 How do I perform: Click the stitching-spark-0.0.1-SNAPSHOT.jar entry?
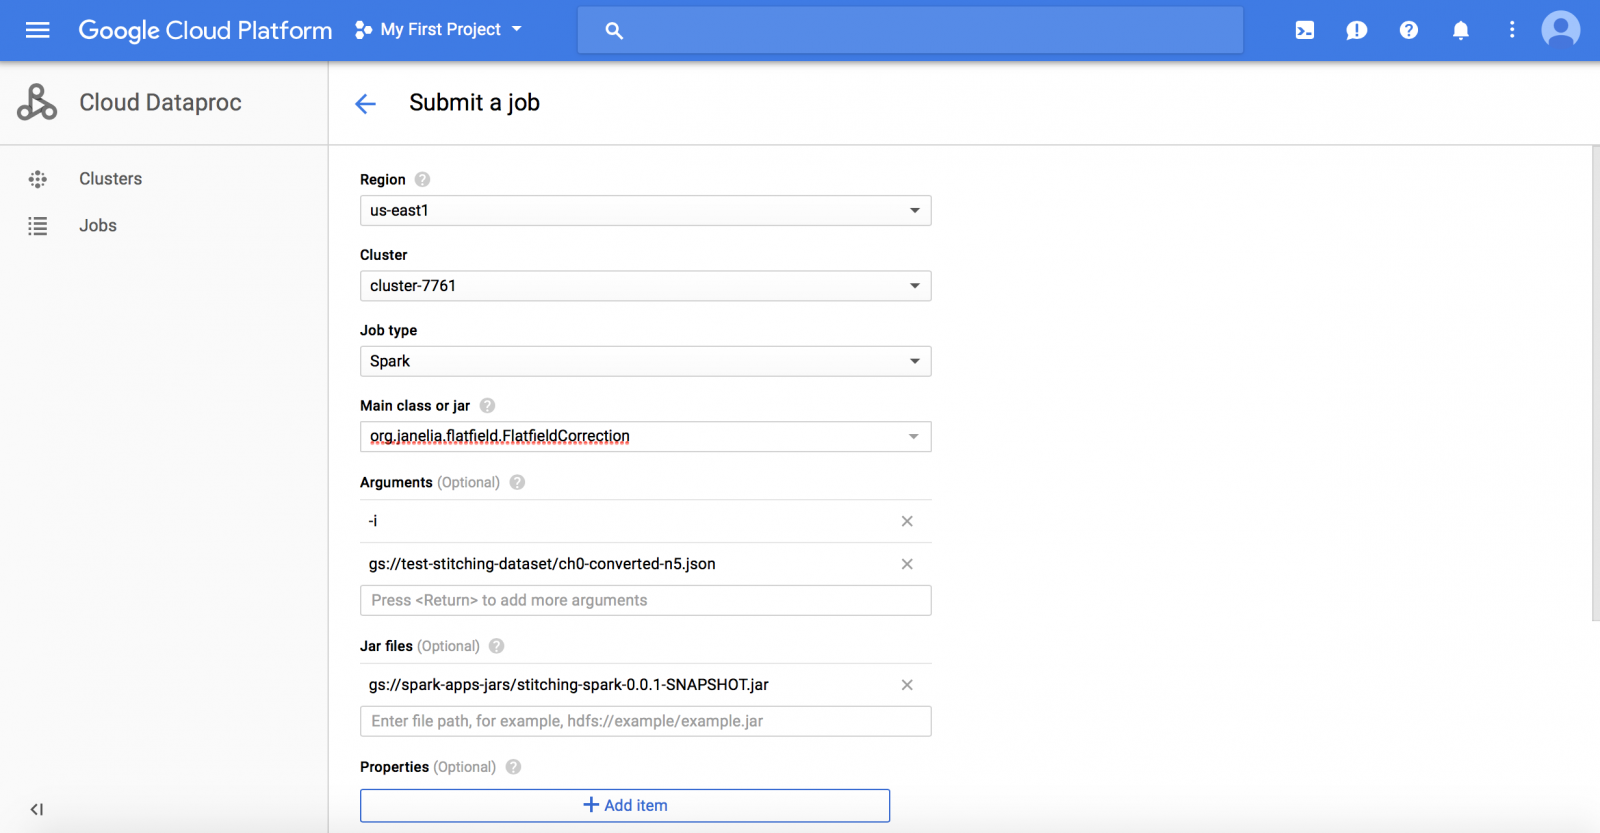point(568,685)
